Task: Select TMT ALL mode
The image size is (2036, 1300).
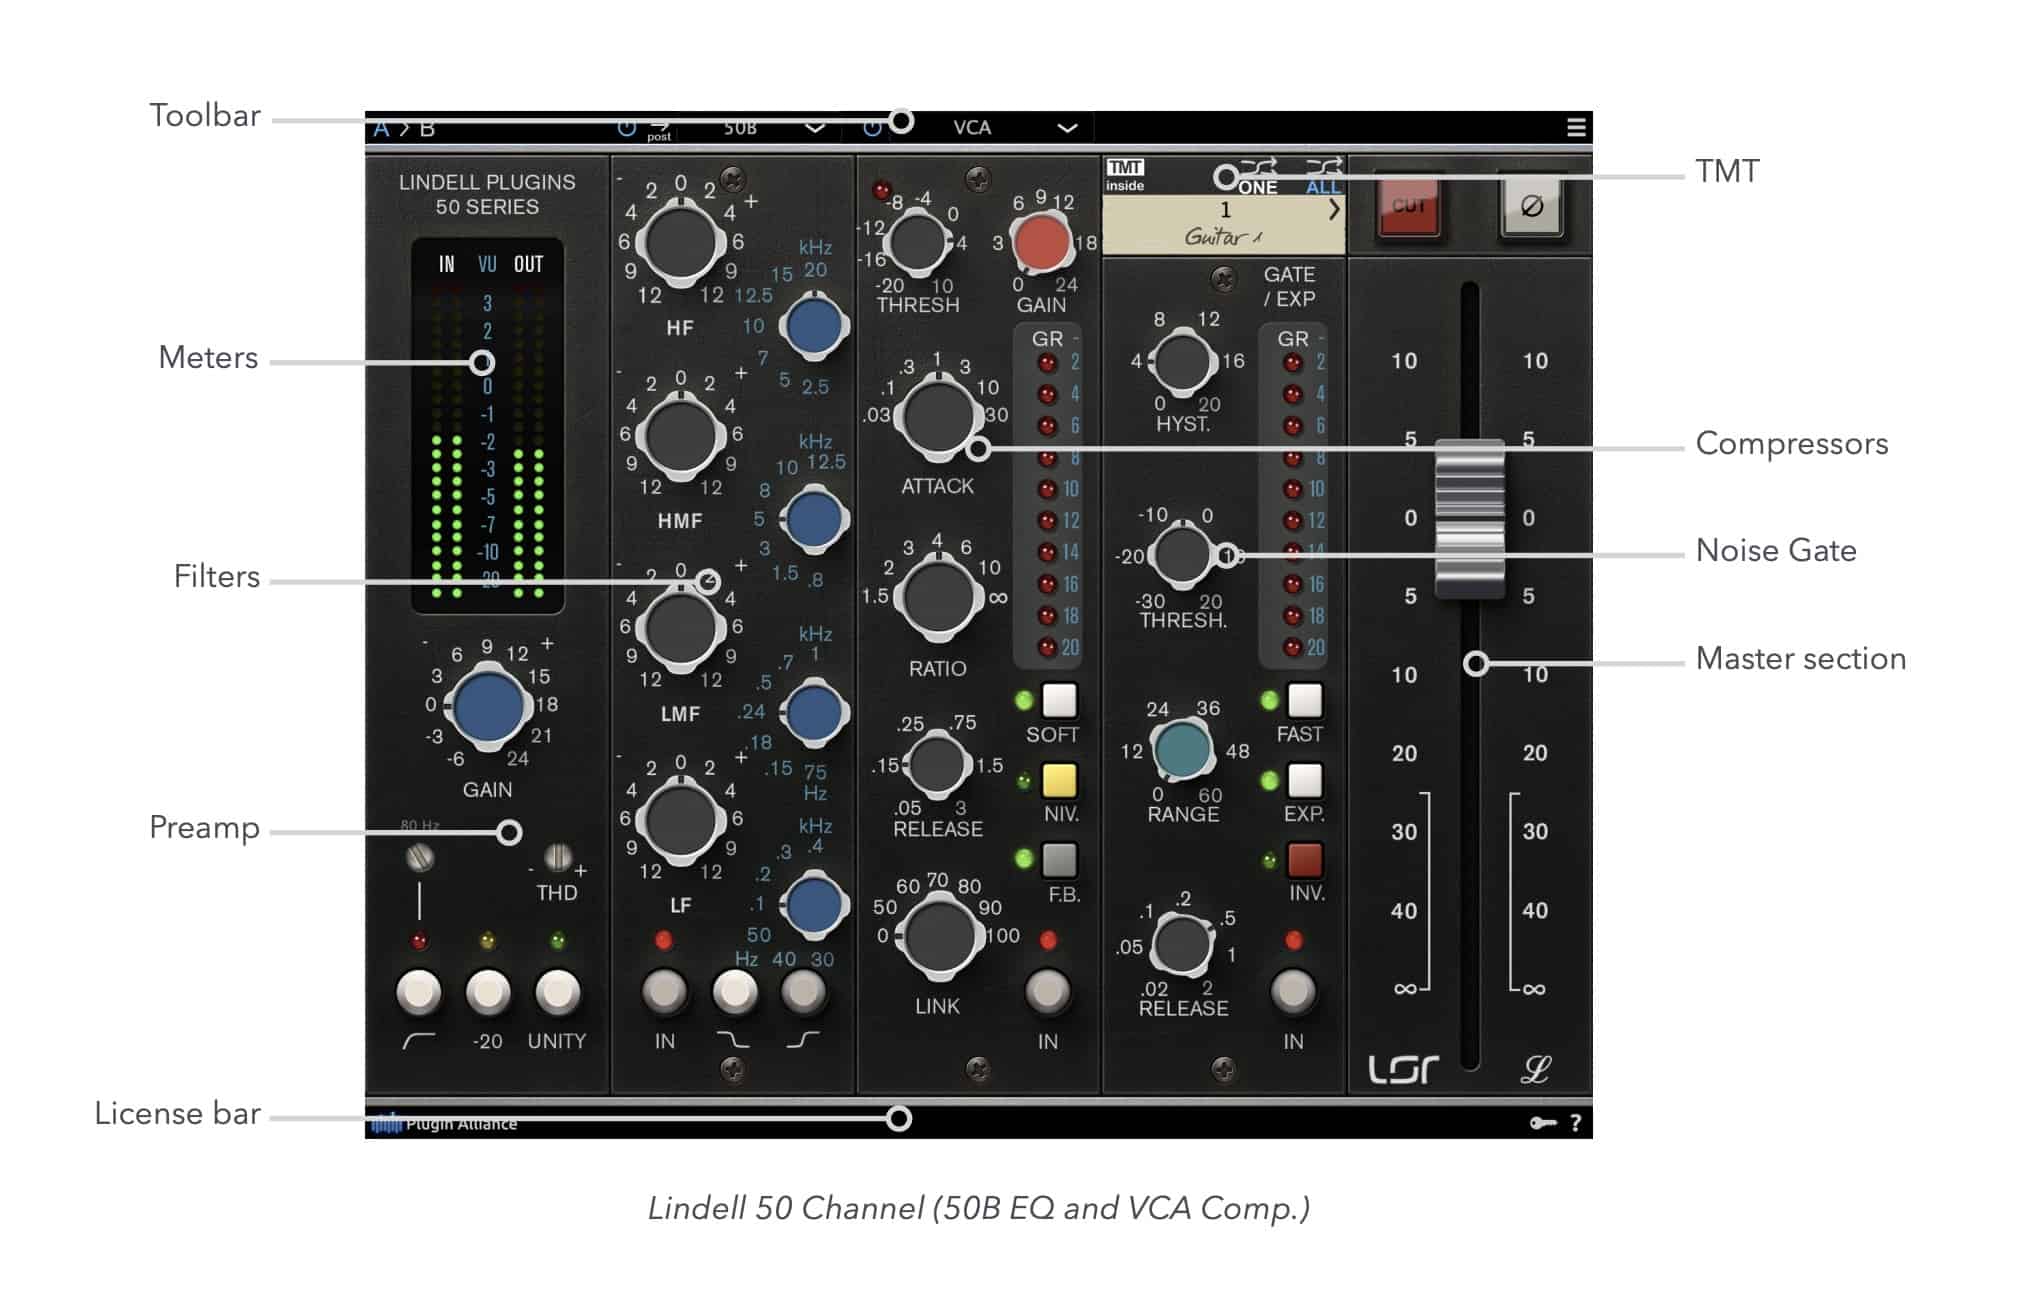Action: [x=1323, y=176]
